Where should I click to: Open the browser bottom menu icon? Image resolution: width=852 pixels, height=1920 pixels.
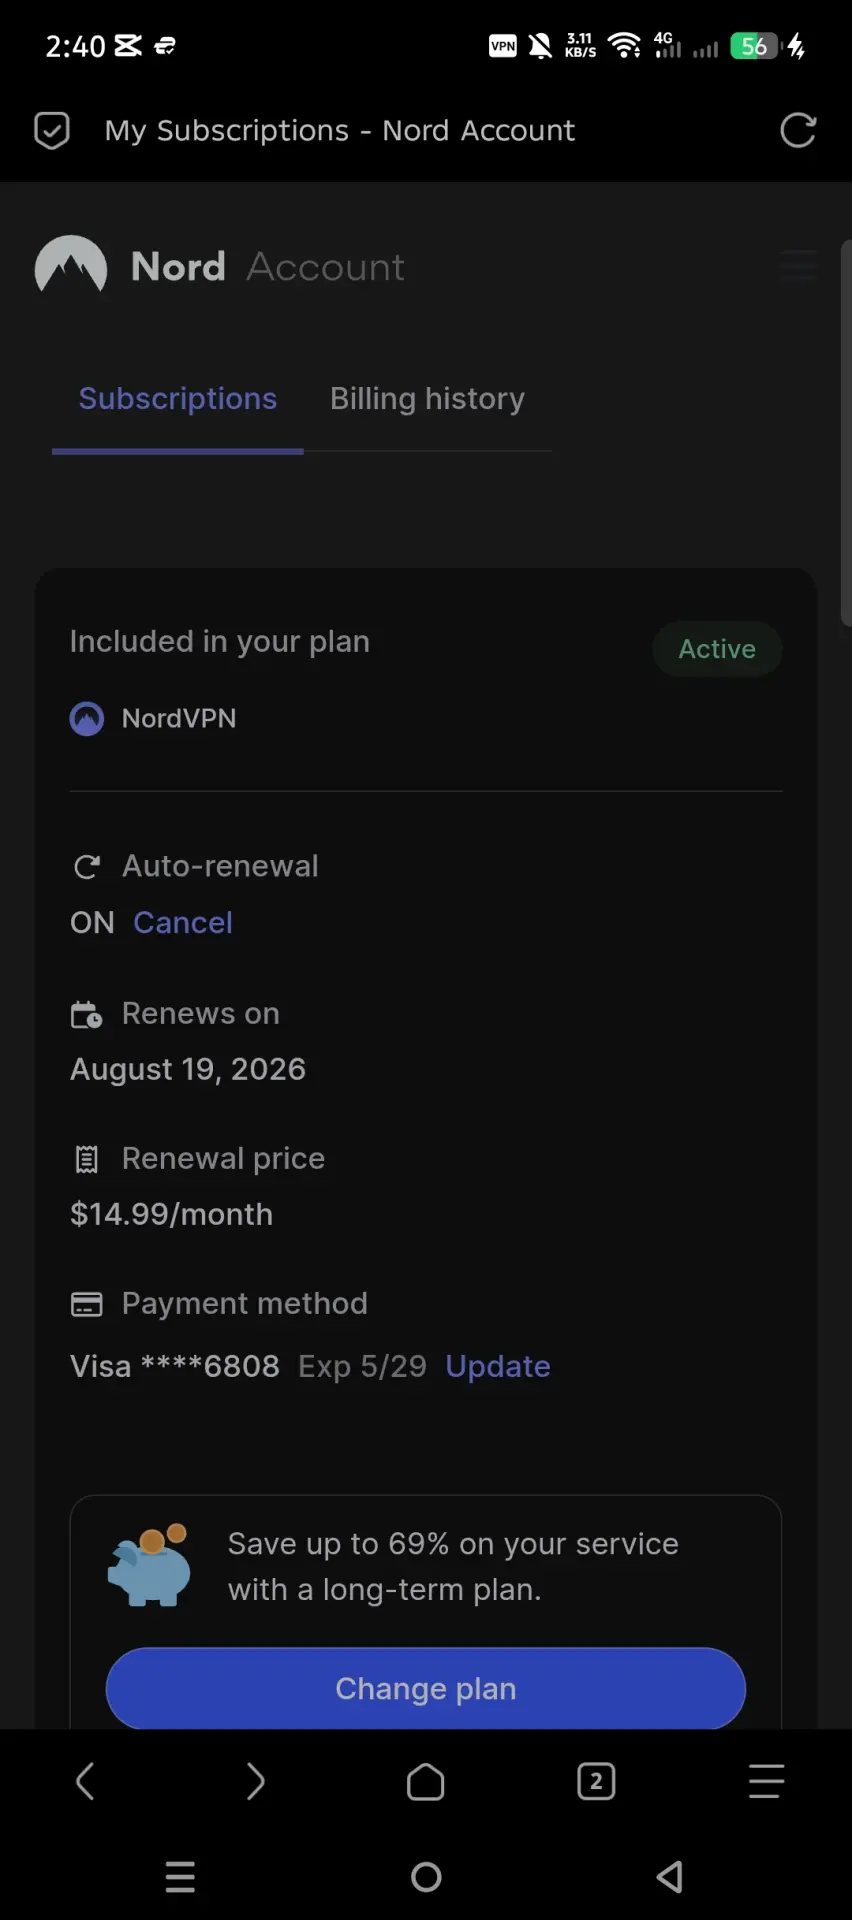pyautogui.click(x=766, y=1781)
